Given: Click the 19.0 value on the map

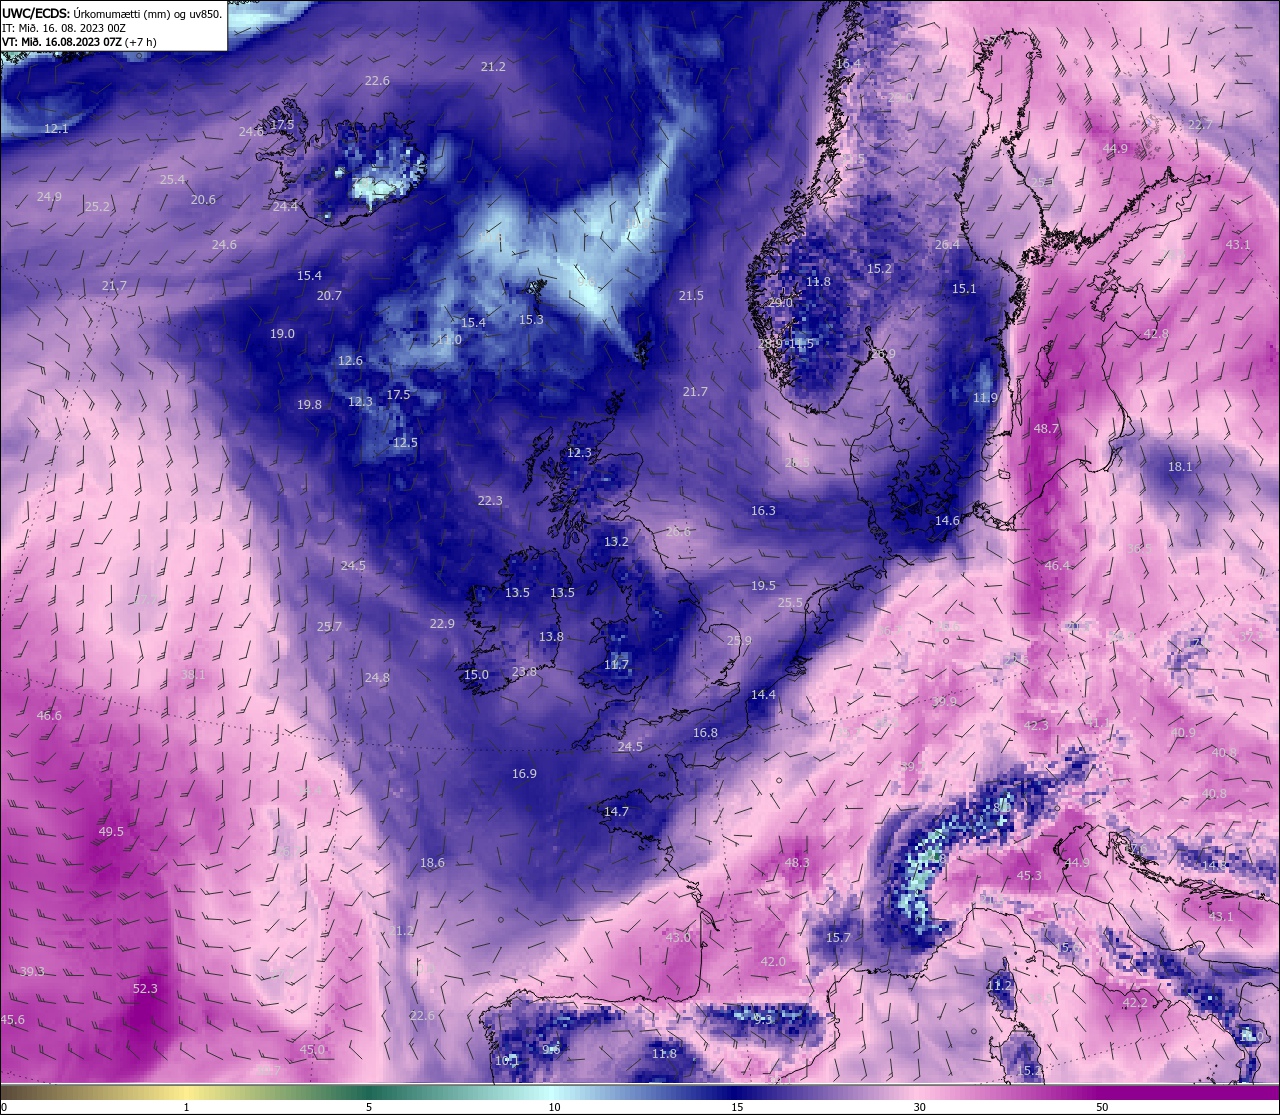Looking at the screenshot, I should pos(282,333).
